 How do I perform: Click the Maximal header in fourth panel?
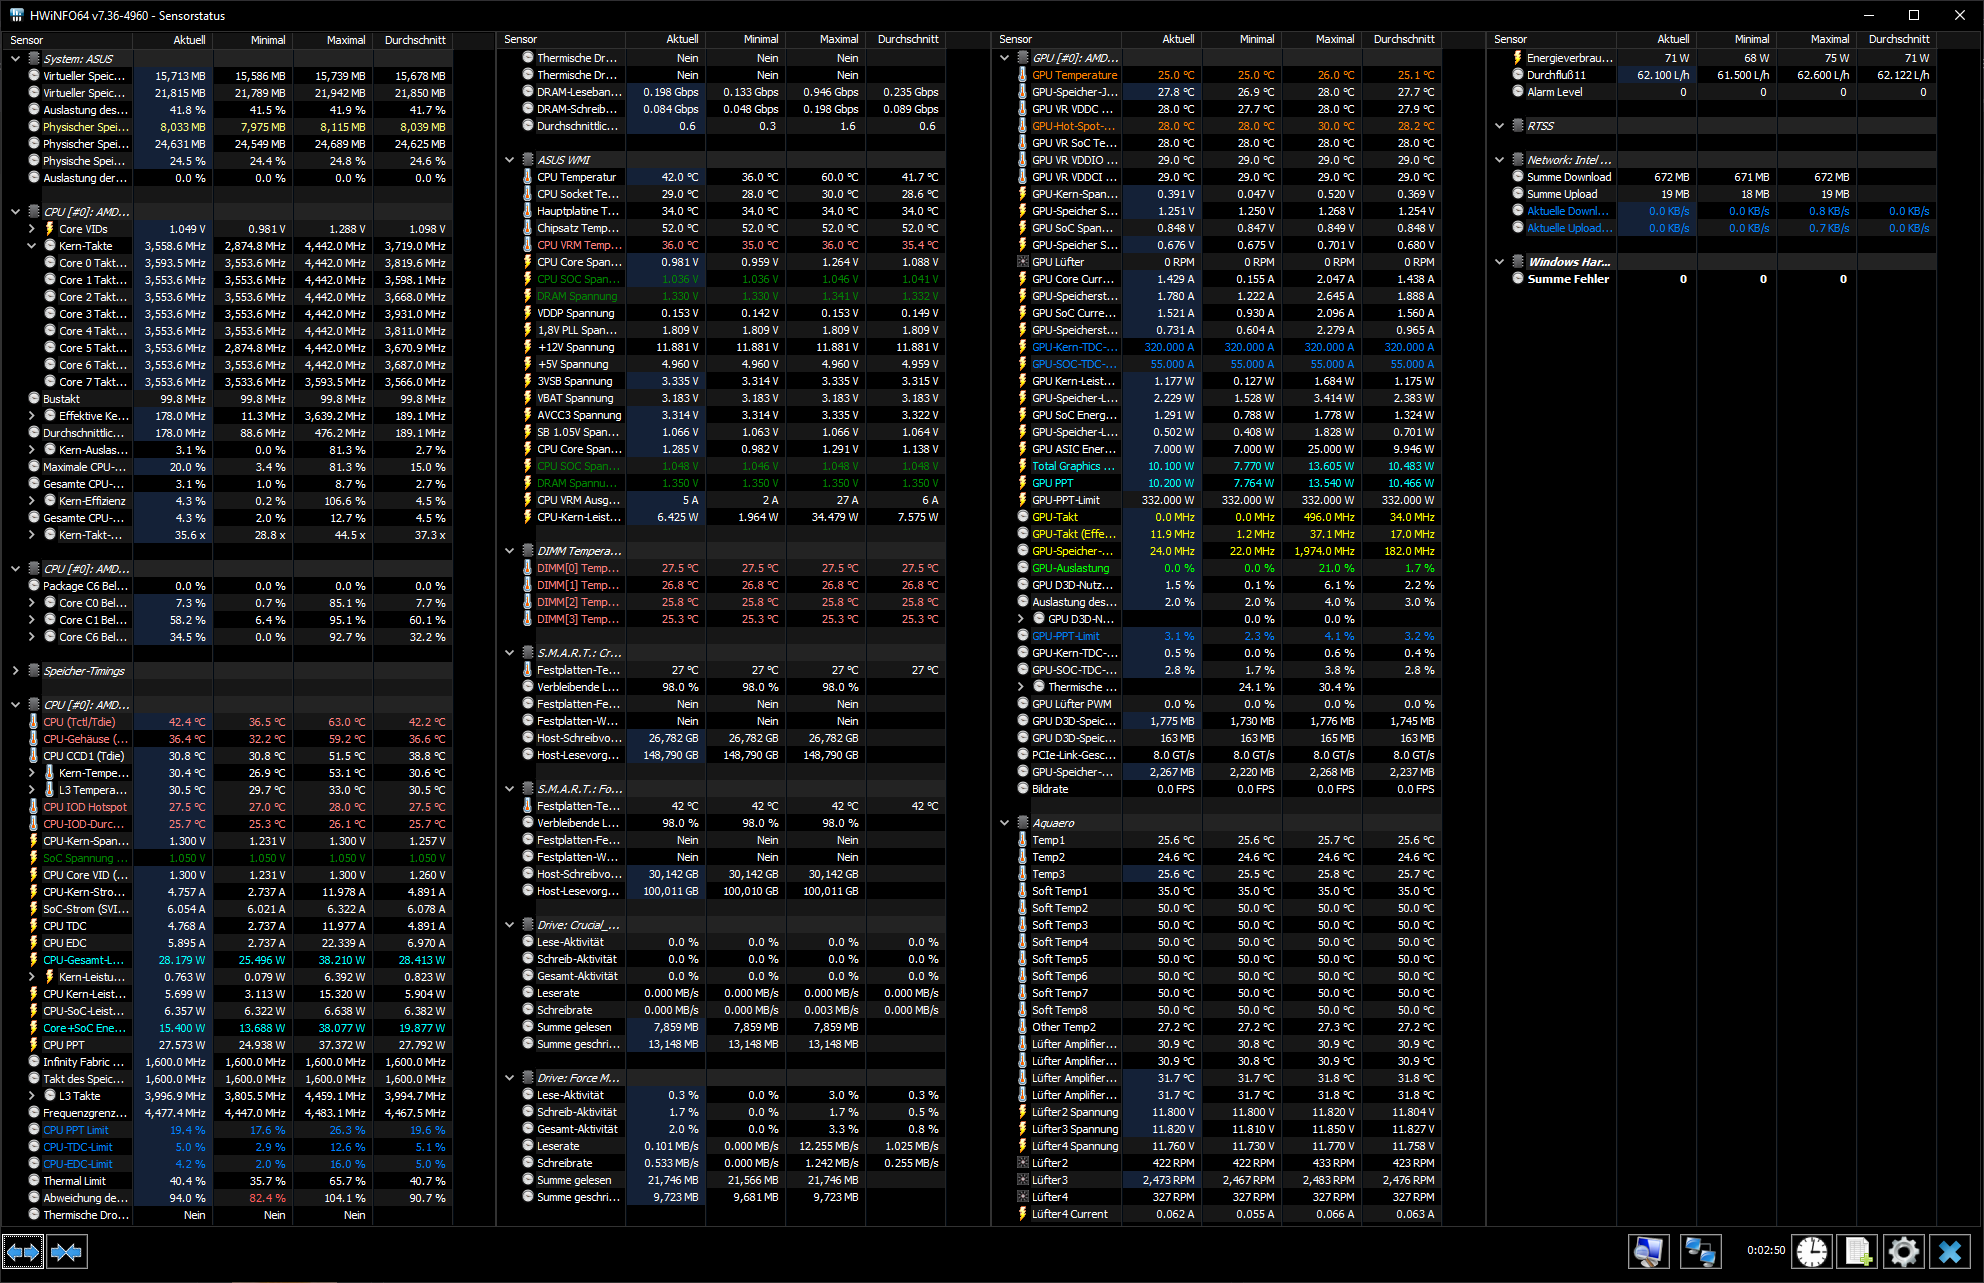tap(1829, 39)
